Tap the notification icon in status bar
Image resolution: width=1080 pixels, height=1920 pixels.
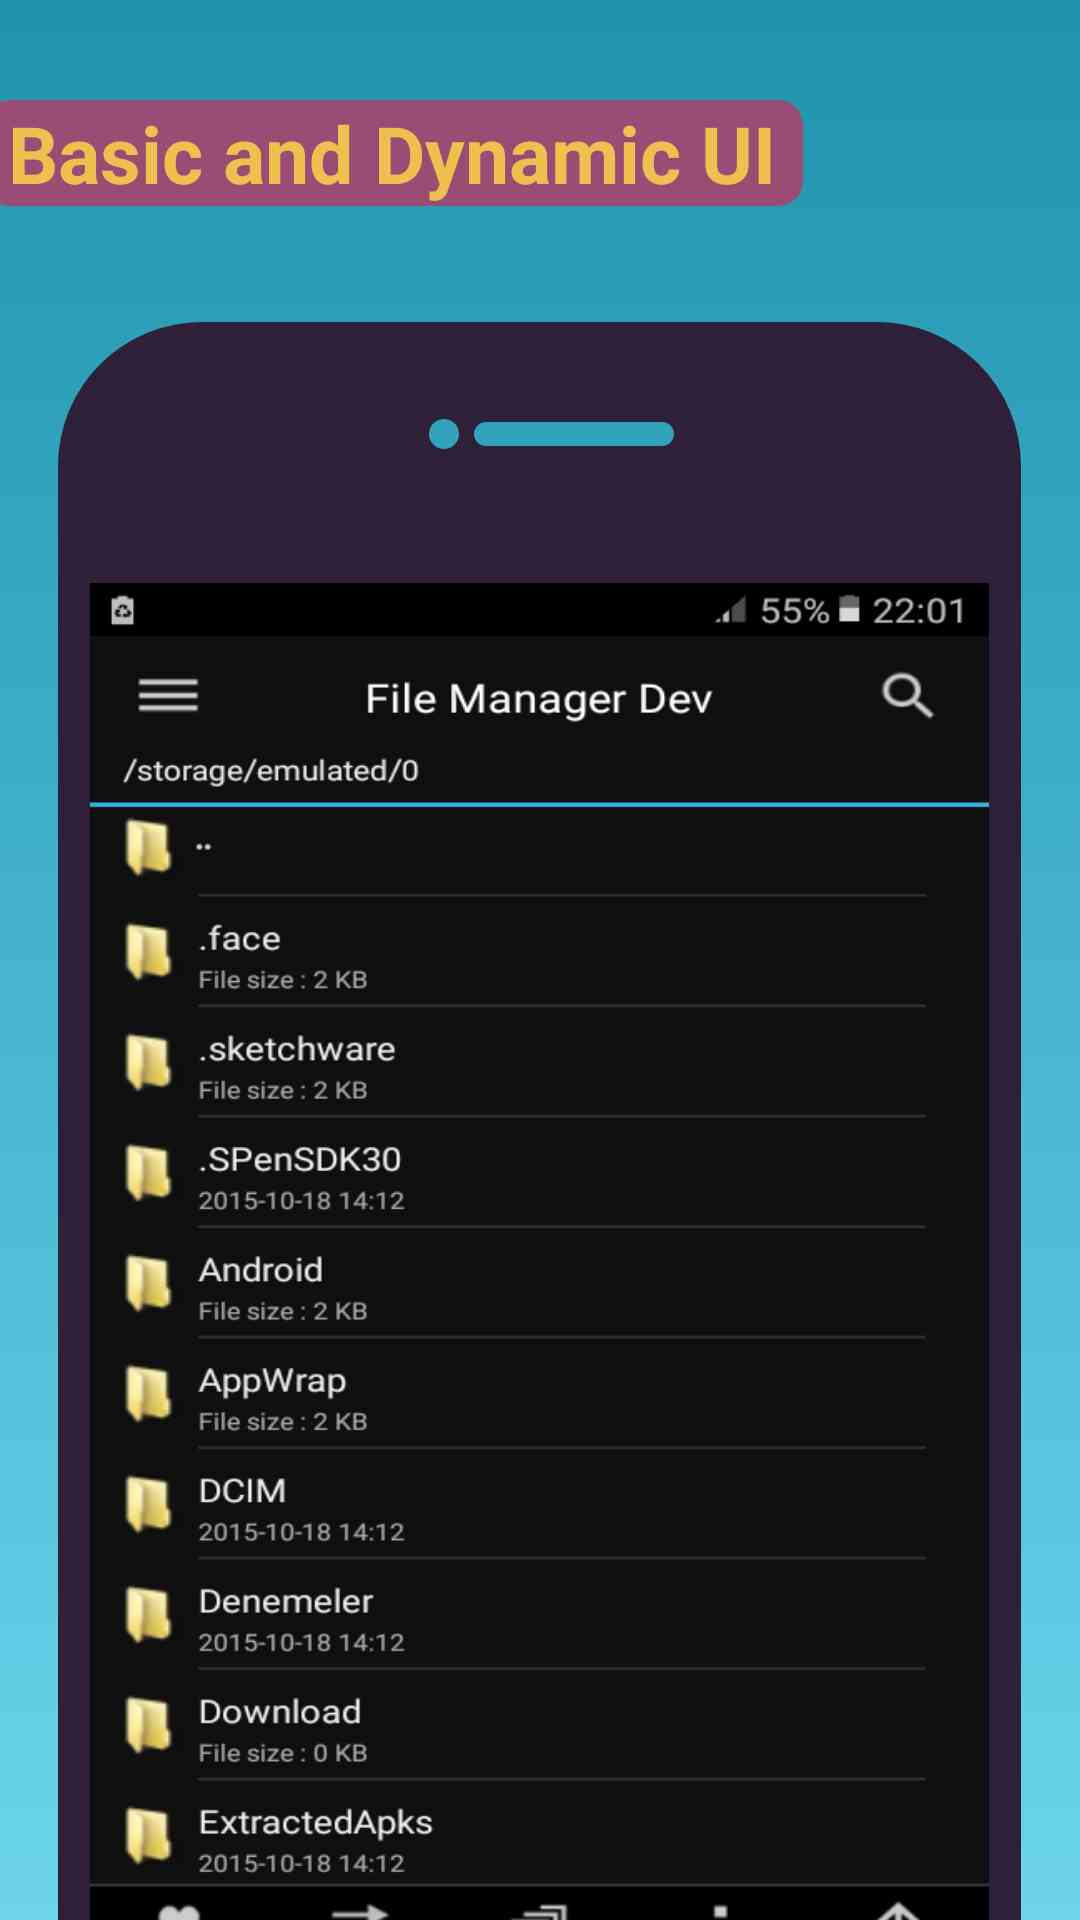click(123, 610)
